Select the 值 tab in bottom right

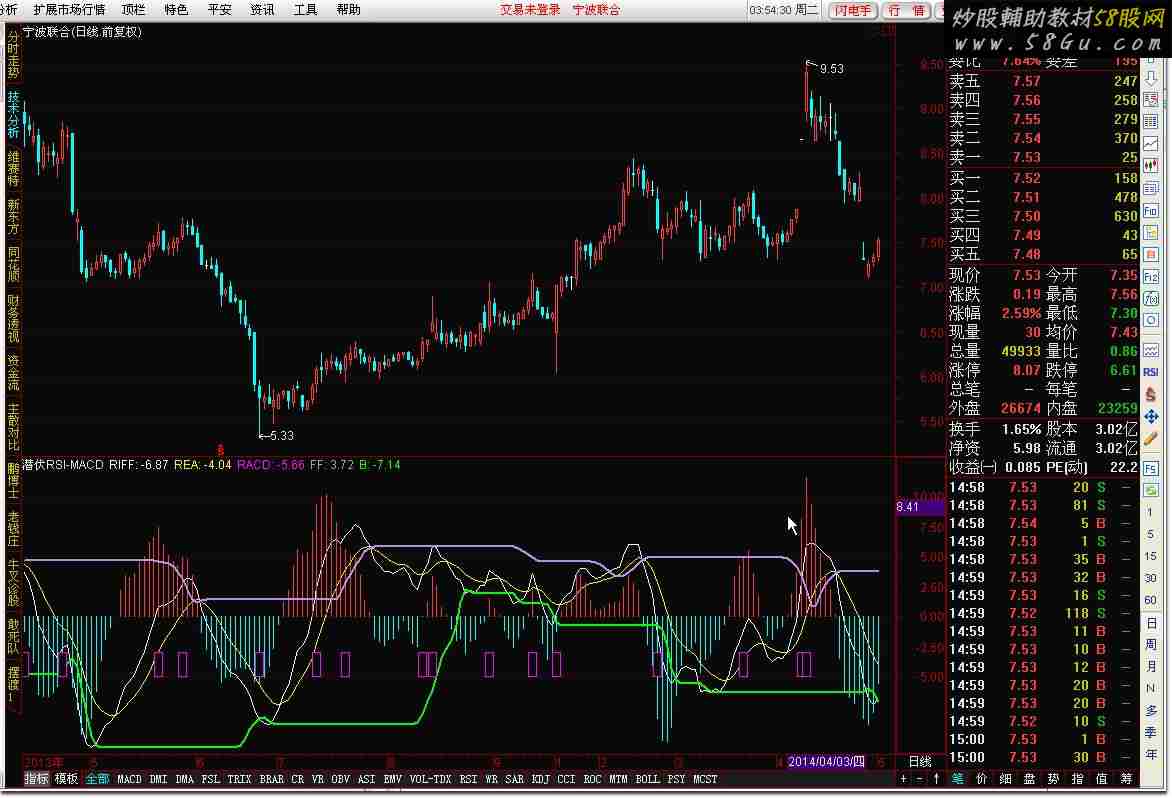(x=1102, y=779)
